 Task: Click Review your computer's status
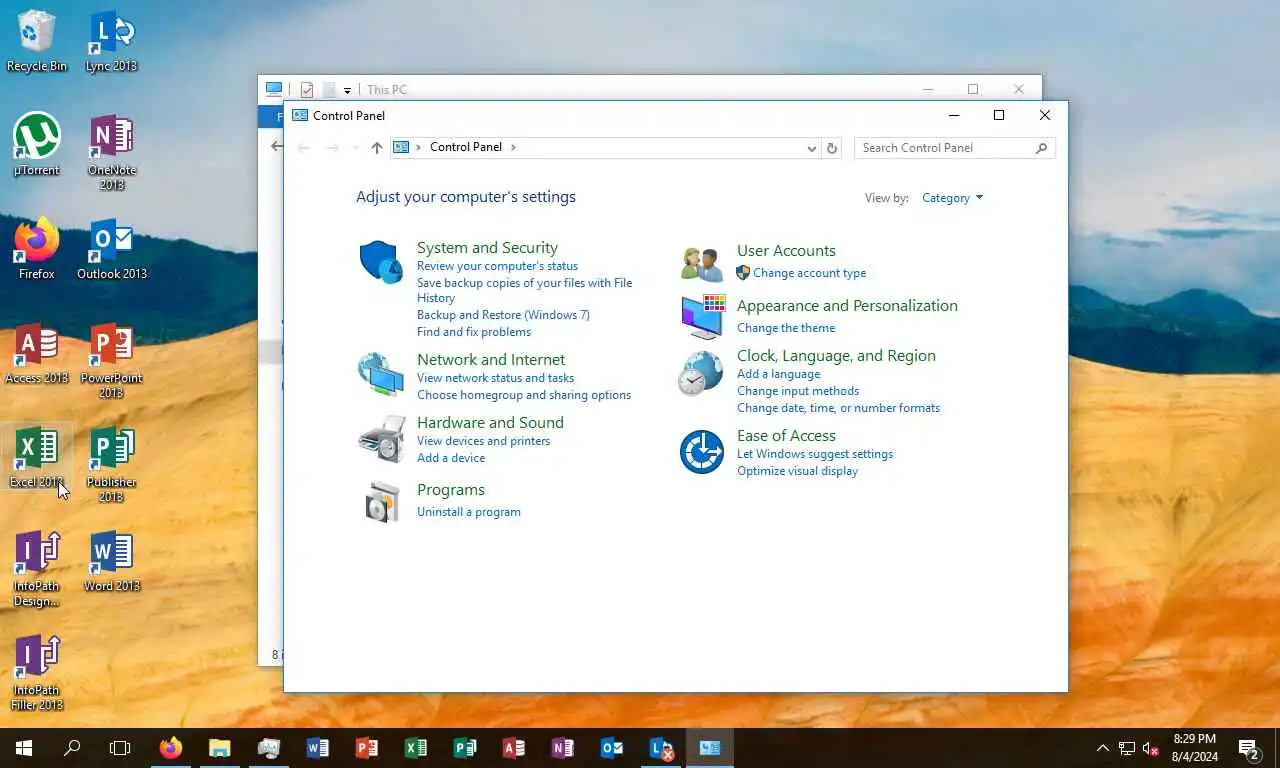497,266
